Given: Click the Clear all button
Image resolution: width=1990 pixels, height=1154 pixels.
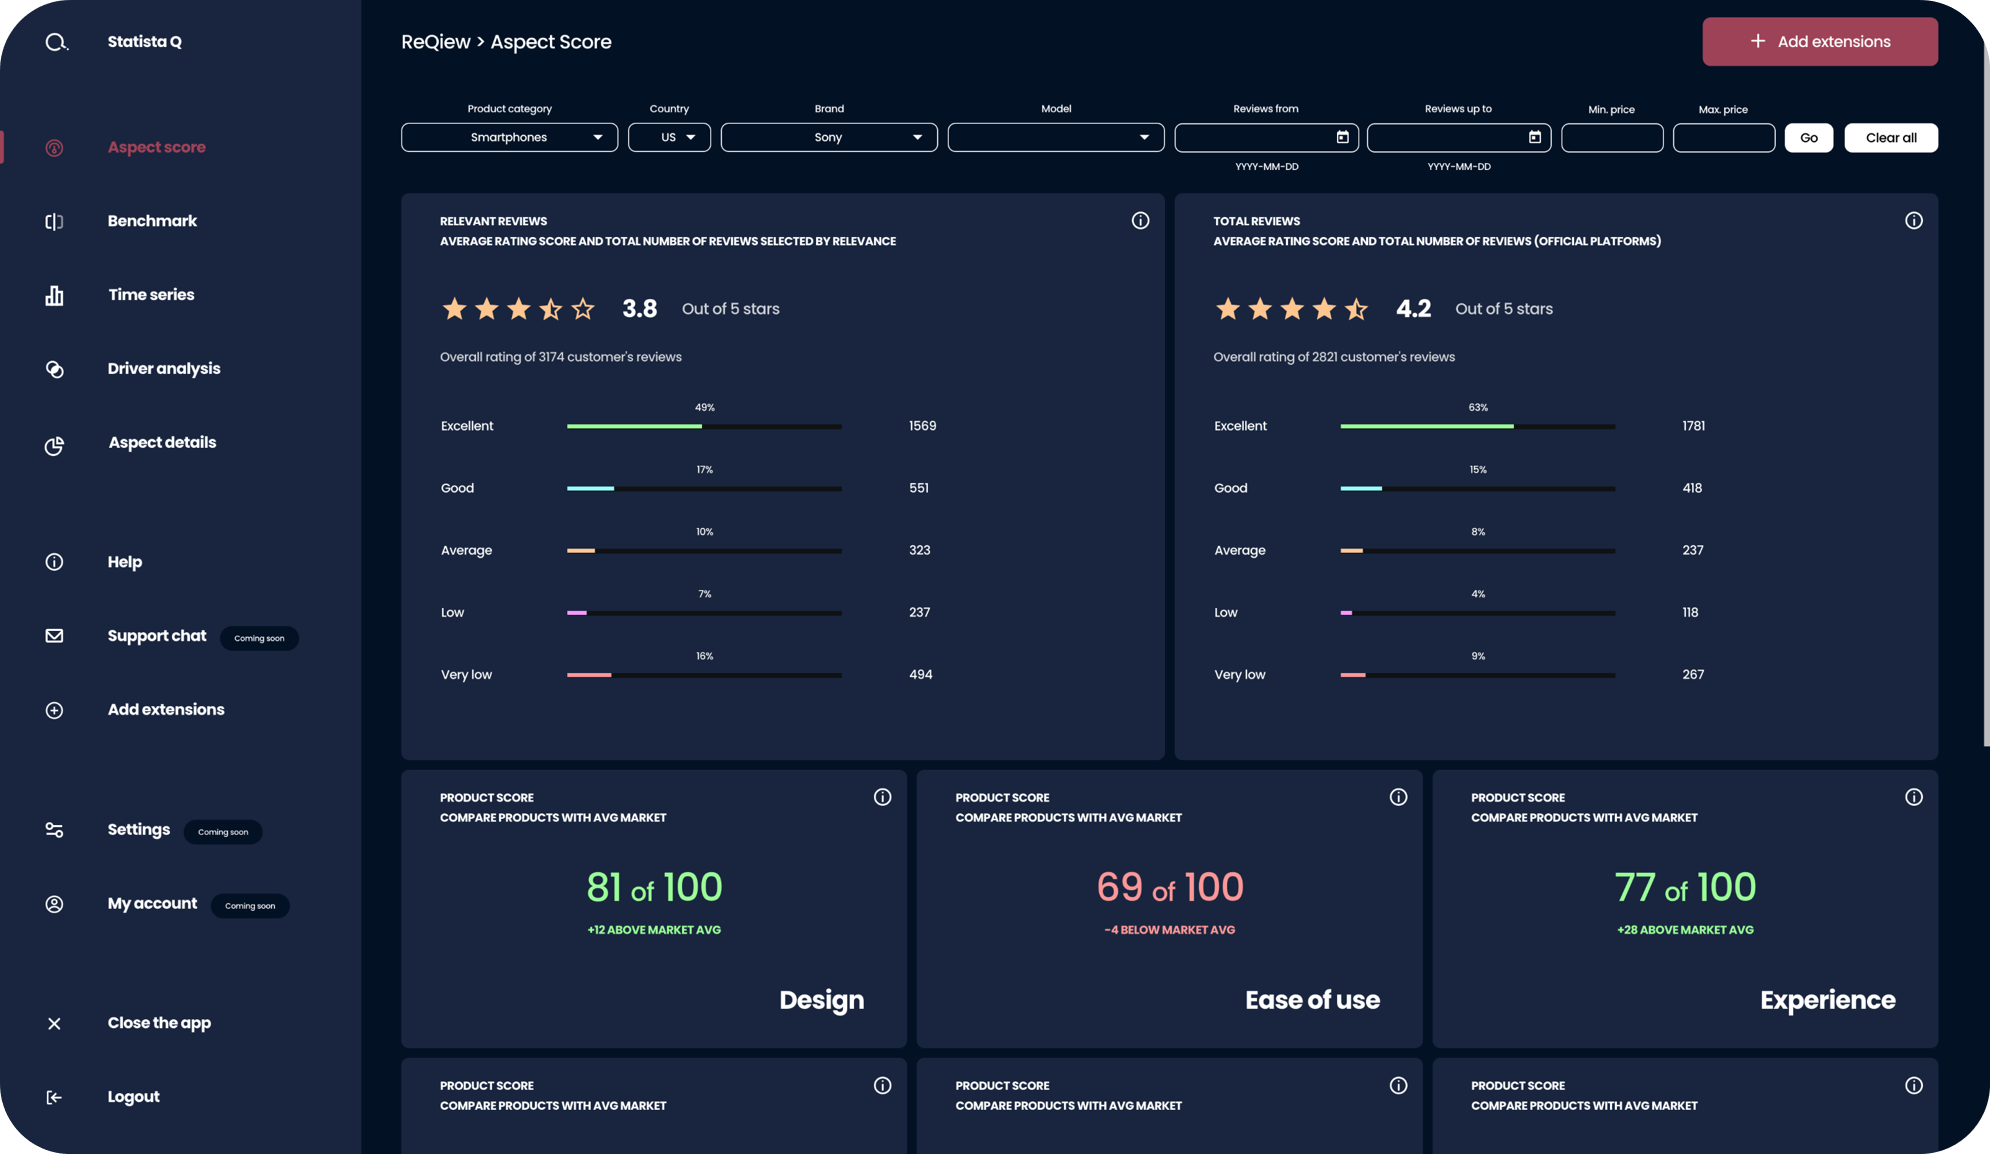Looking at the screenshot, I should [1890, 137].
